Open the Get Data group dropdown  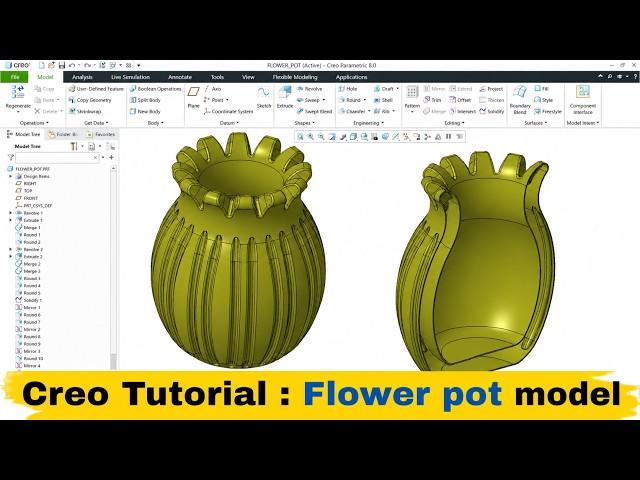point(96,123)
